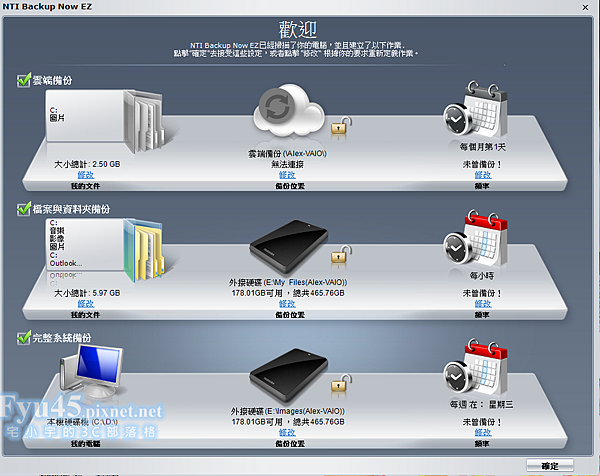Screen dimensions: 600x476
Task: Click the 每週在: 星期三 frequency text
Action: (x=481, y=404)
